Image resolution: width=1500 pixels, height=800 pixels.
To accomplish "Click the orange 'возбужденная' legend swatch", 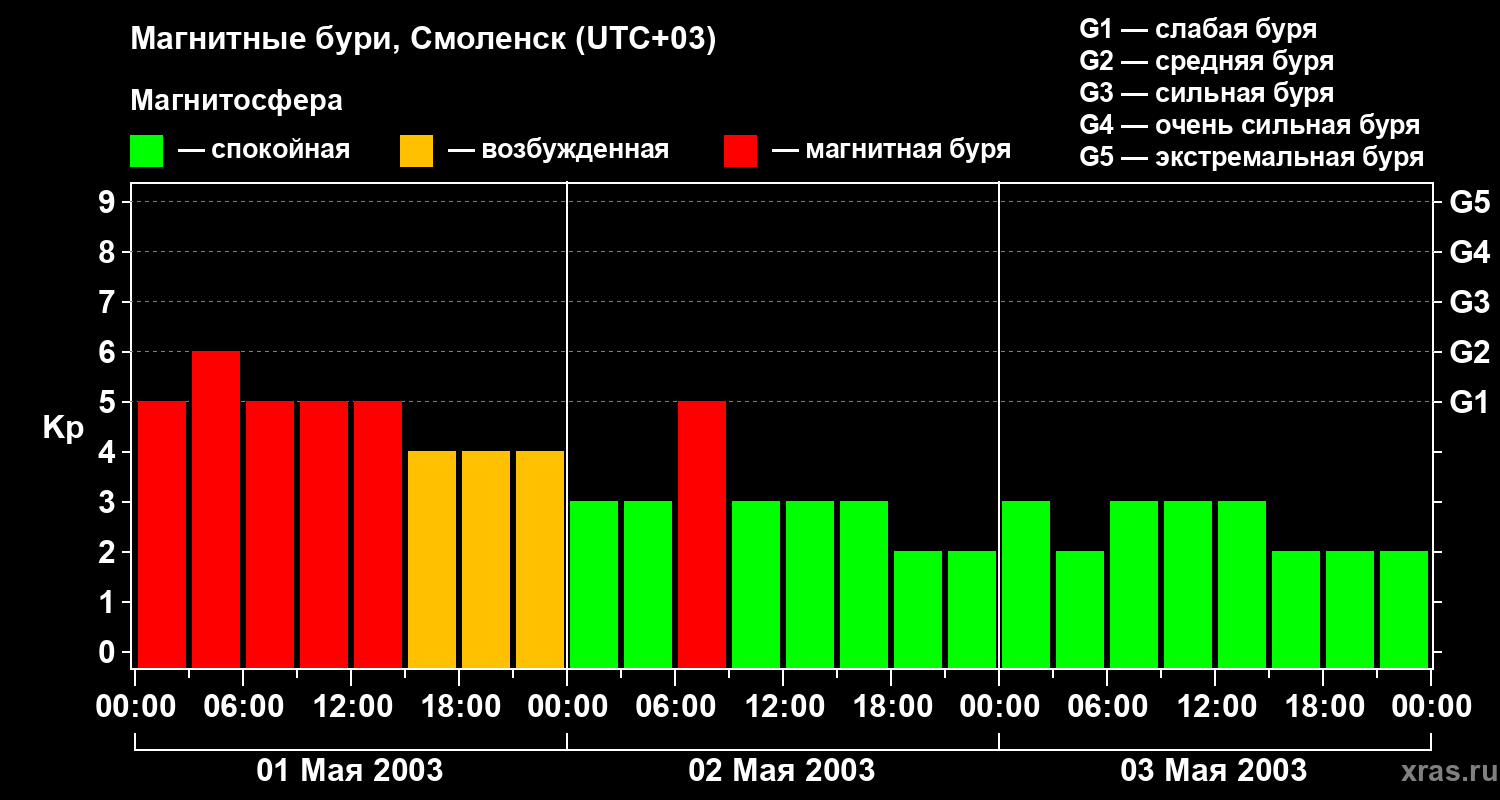I will [x=416, y=151].
